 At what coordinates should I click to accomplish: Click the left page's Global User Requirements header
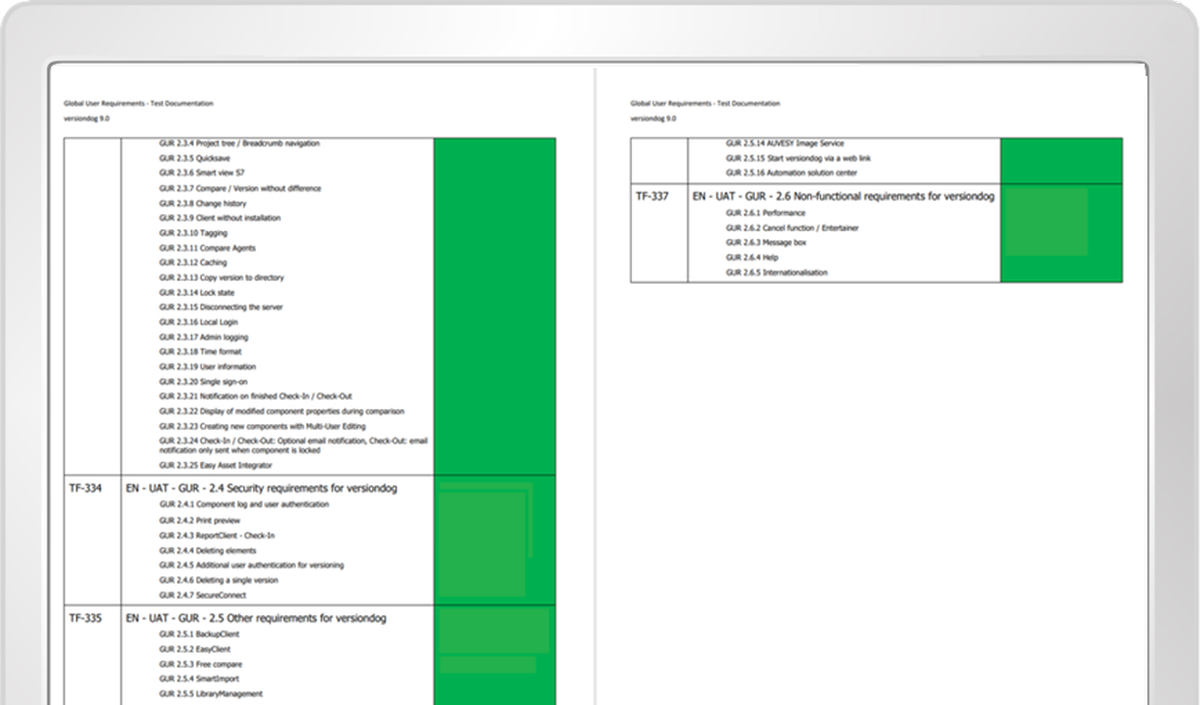[138, 104]
